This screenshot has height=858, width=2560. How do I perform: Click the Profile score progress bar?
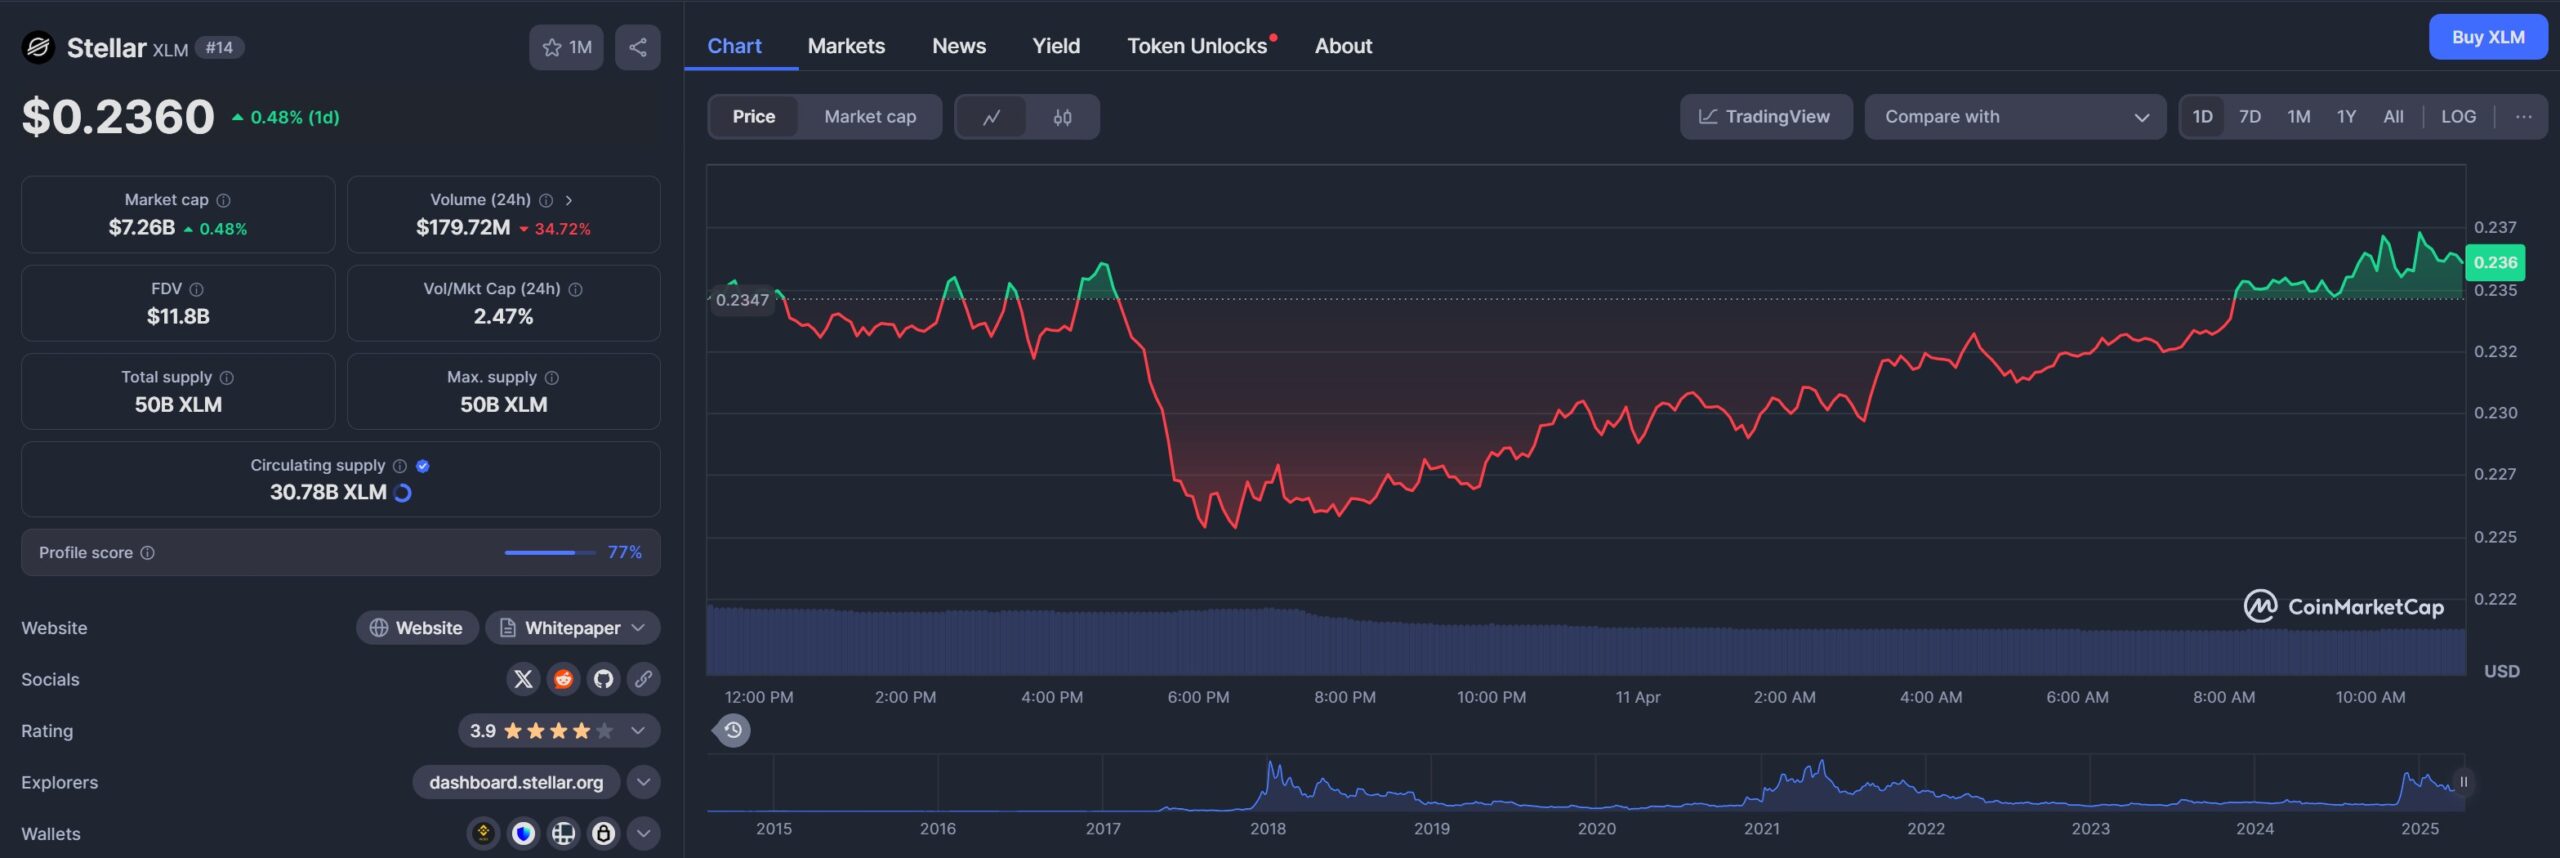point(550,552)
